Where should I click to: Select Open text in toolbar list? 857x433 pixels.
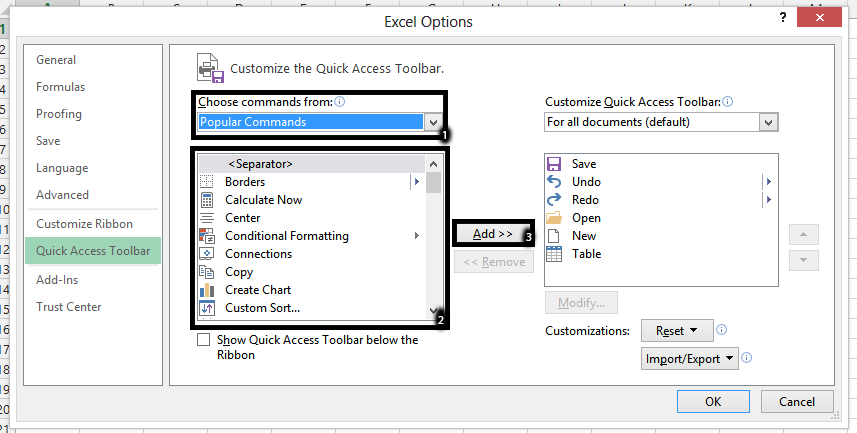pyautogui.click(x=586, y=218)
